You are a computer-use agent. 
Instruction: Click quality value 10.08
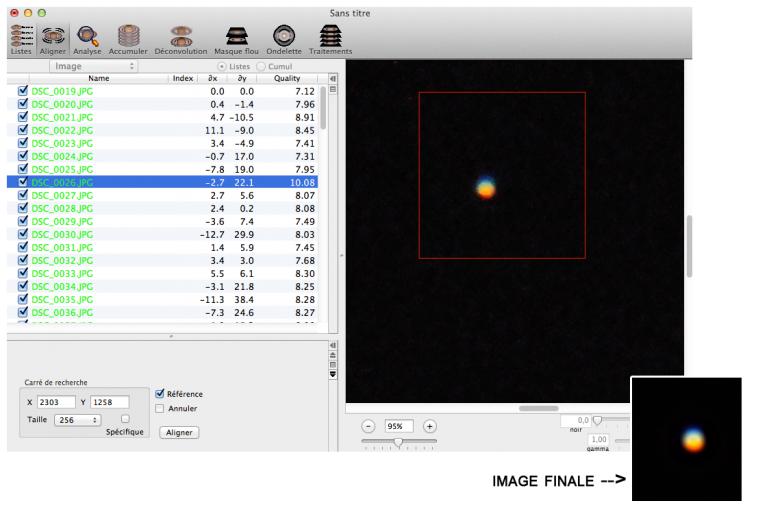tap(302, 183)
